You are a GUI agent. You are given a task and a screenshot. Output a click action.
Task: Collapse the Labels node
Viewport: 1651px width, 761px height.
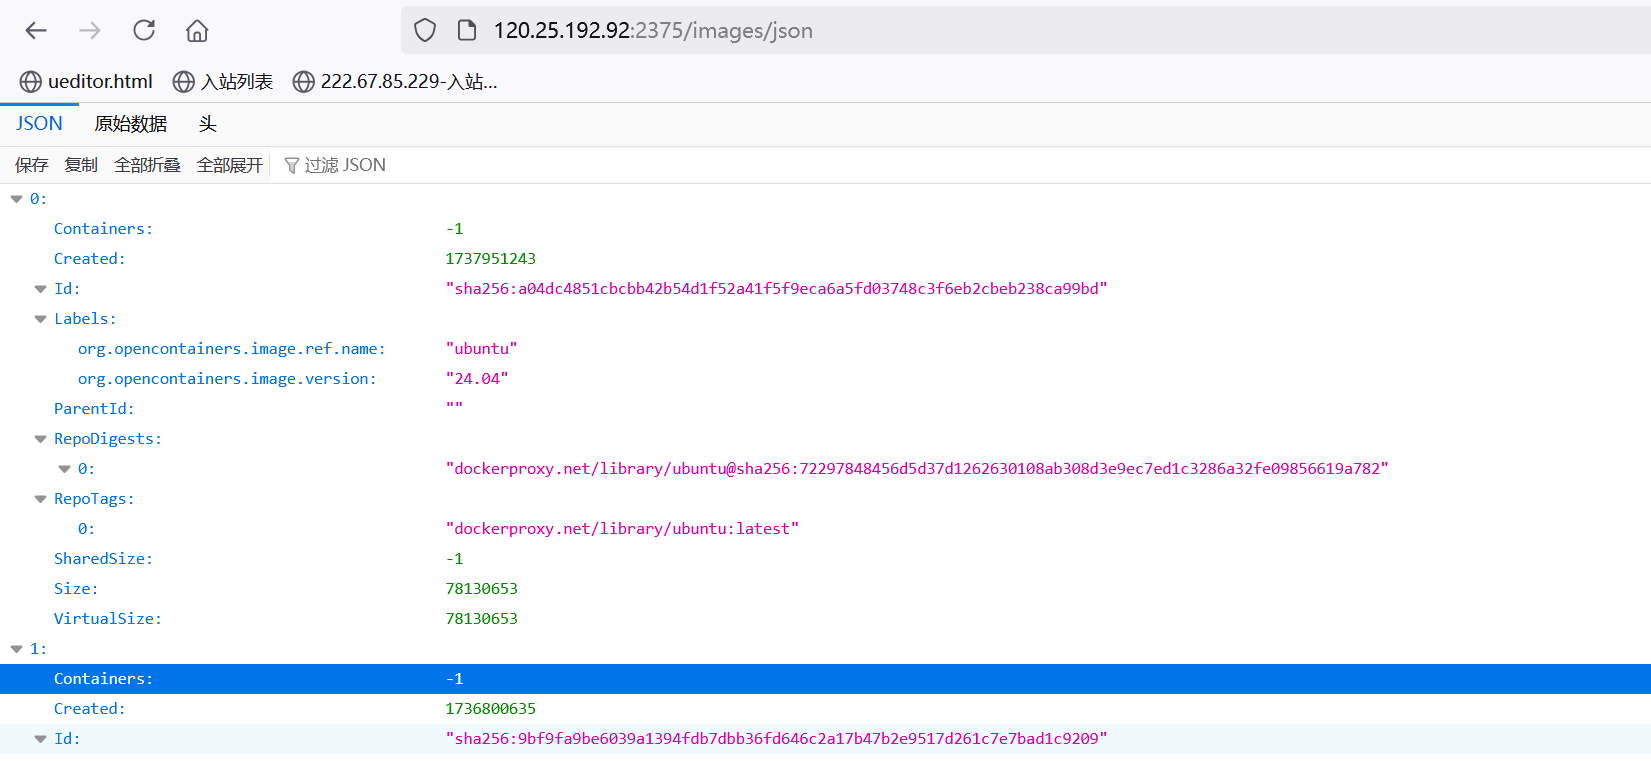(41, 319)
